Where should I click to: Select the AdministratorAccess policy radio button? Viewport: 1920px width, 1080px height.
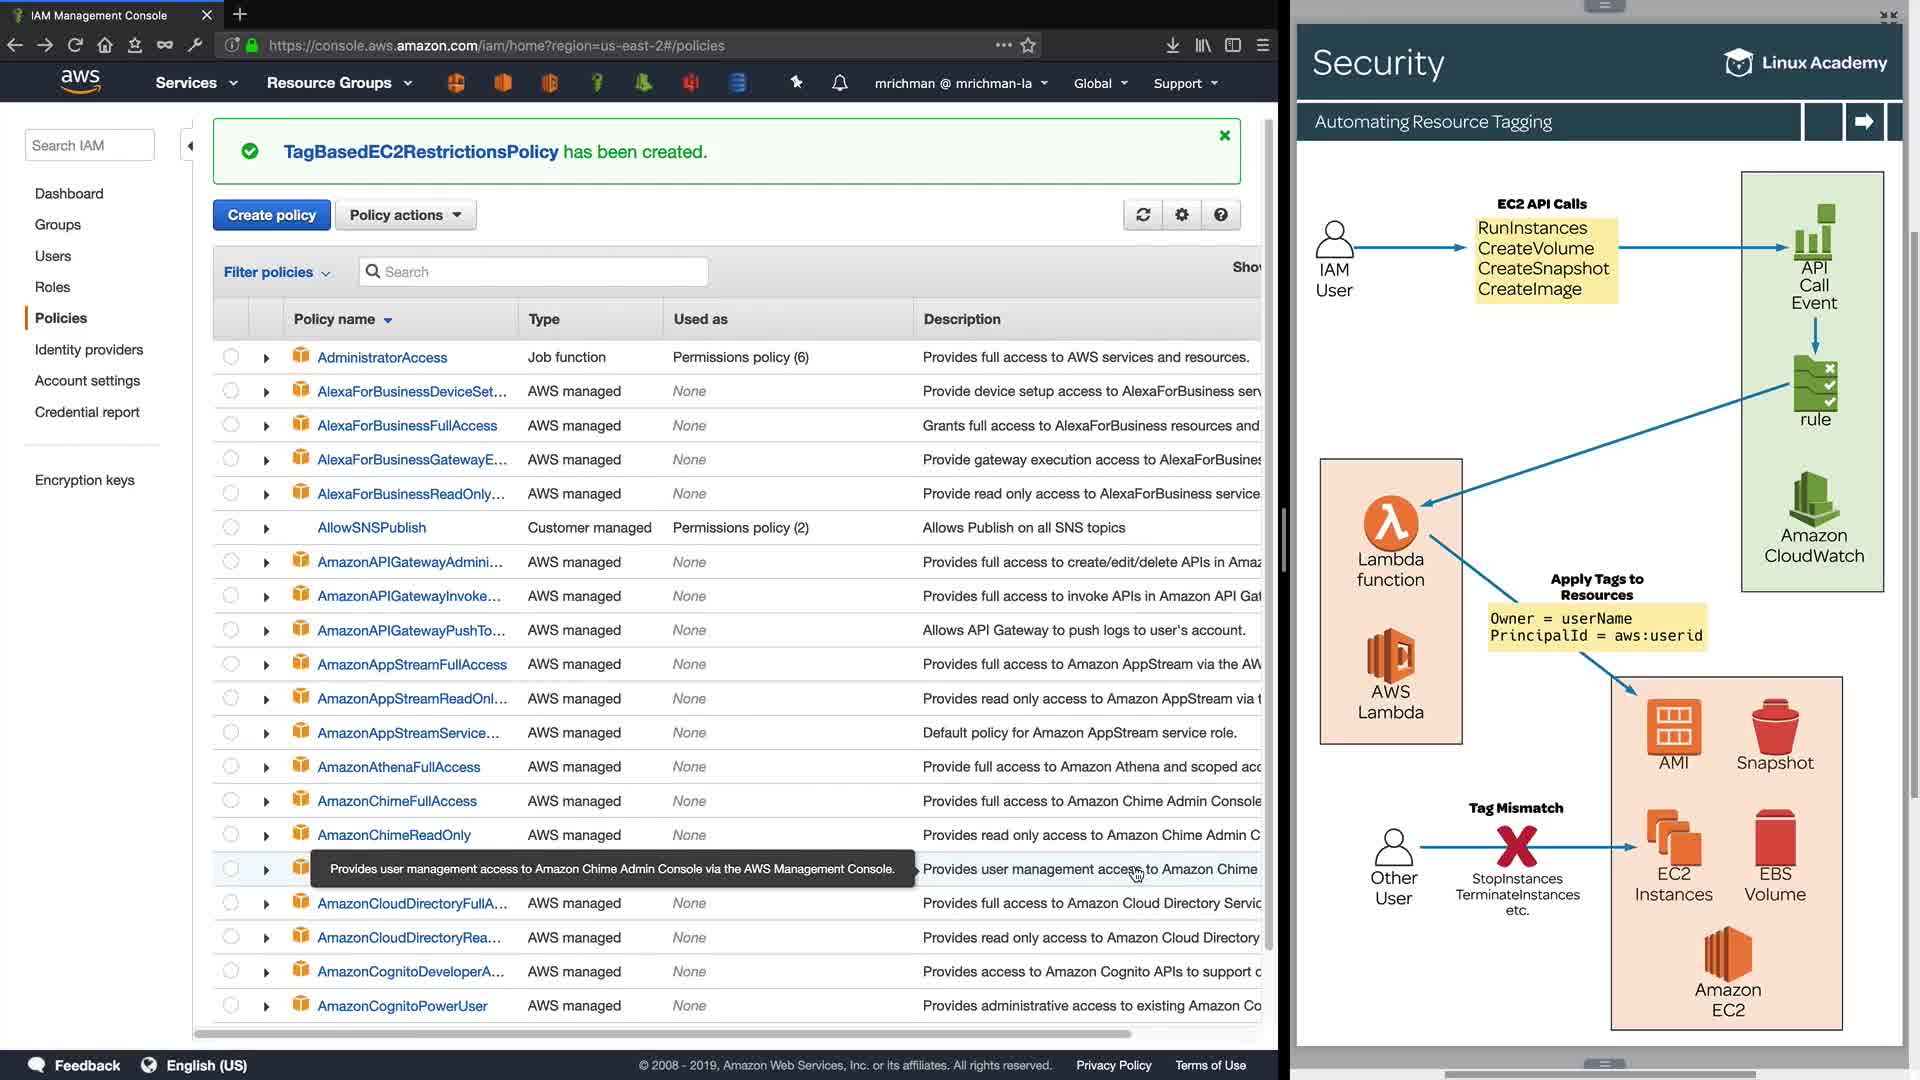pos(231,357)
